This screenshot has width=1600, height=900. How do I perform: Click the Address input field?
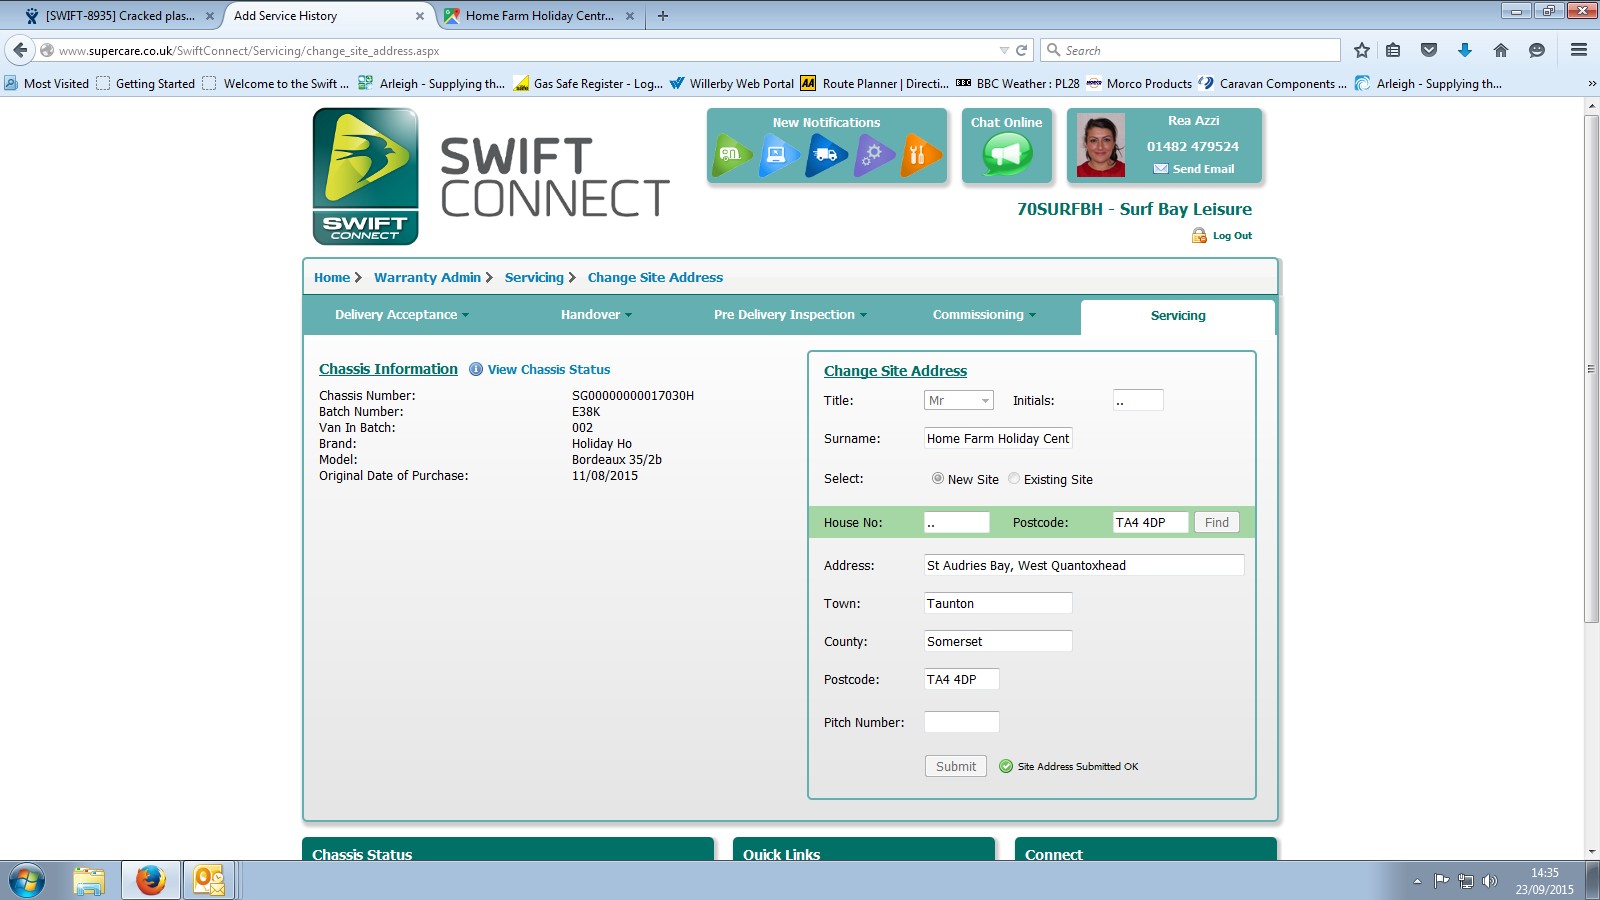click(x=1084, y=565)
